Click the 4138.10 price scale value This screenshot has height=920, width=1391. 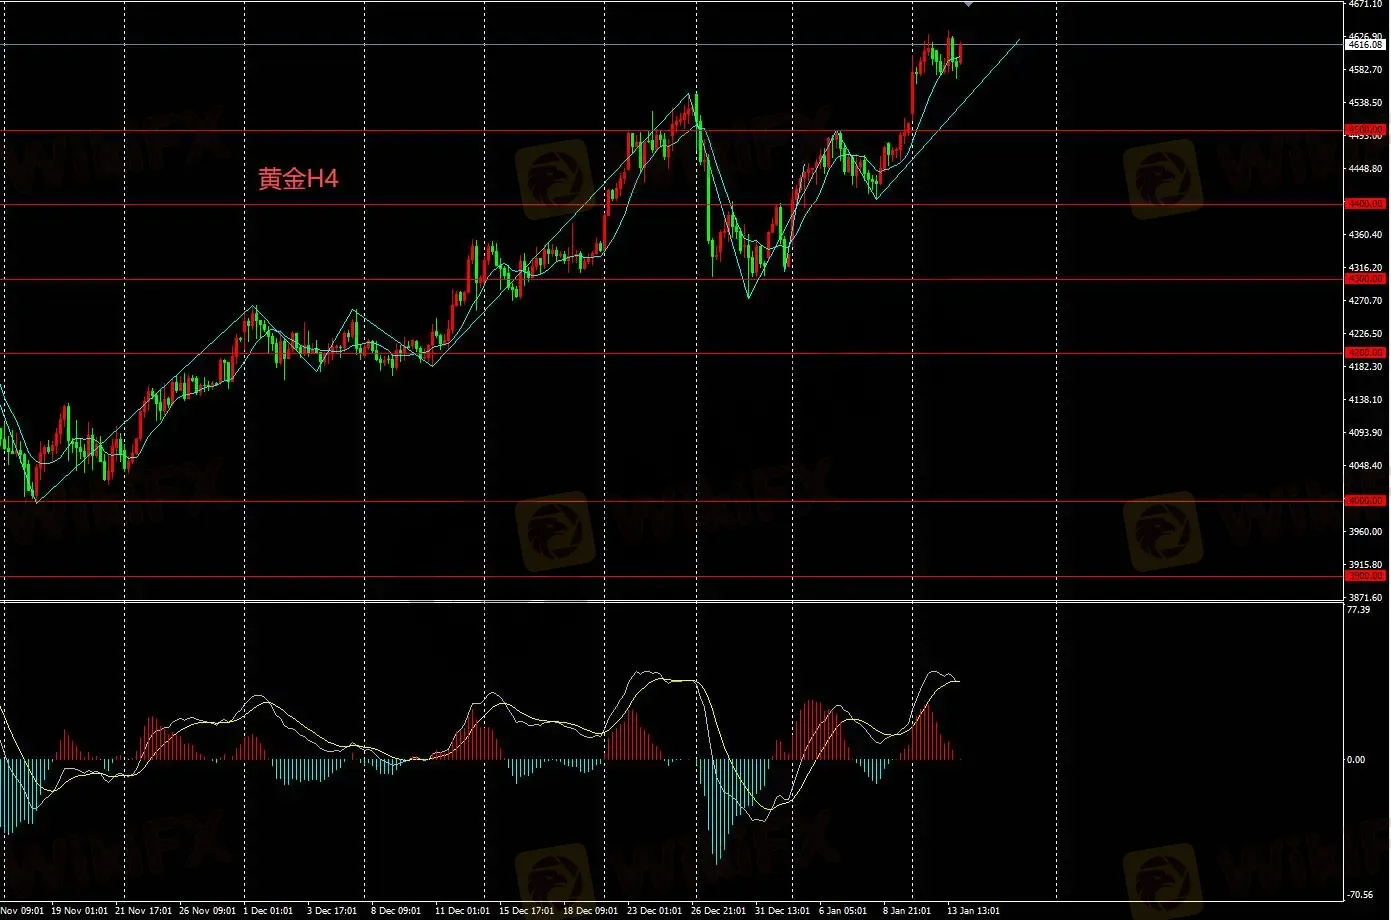tap(1364, 400)
